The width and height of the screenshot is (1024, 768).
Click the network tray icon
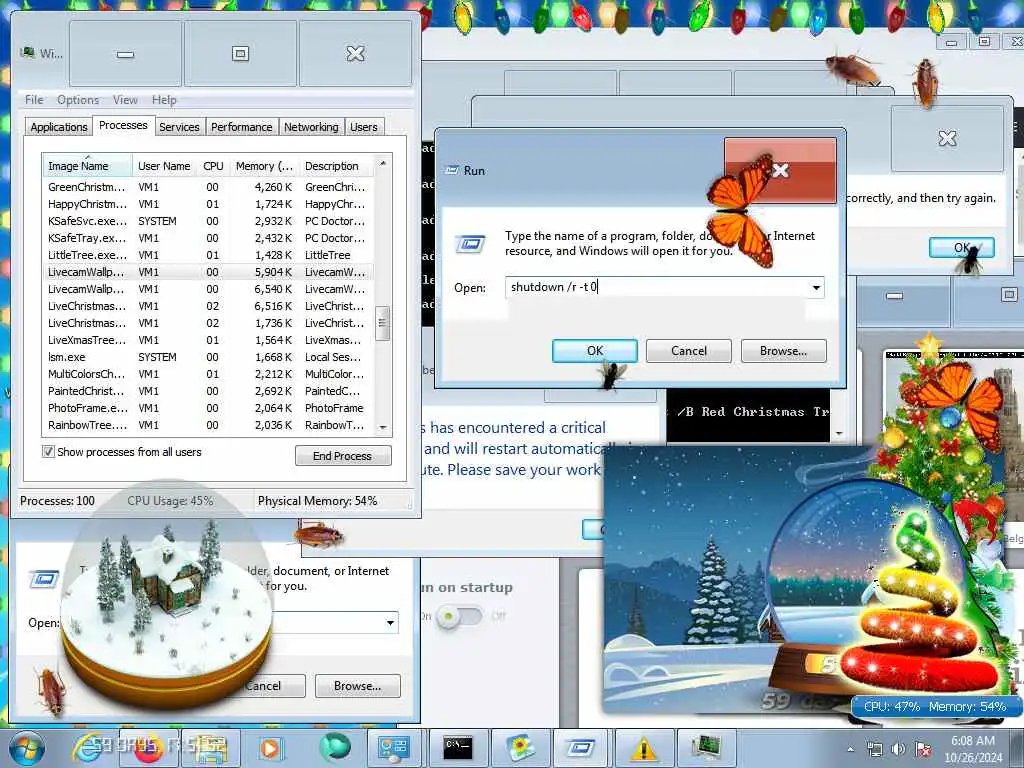click(874, 749)
